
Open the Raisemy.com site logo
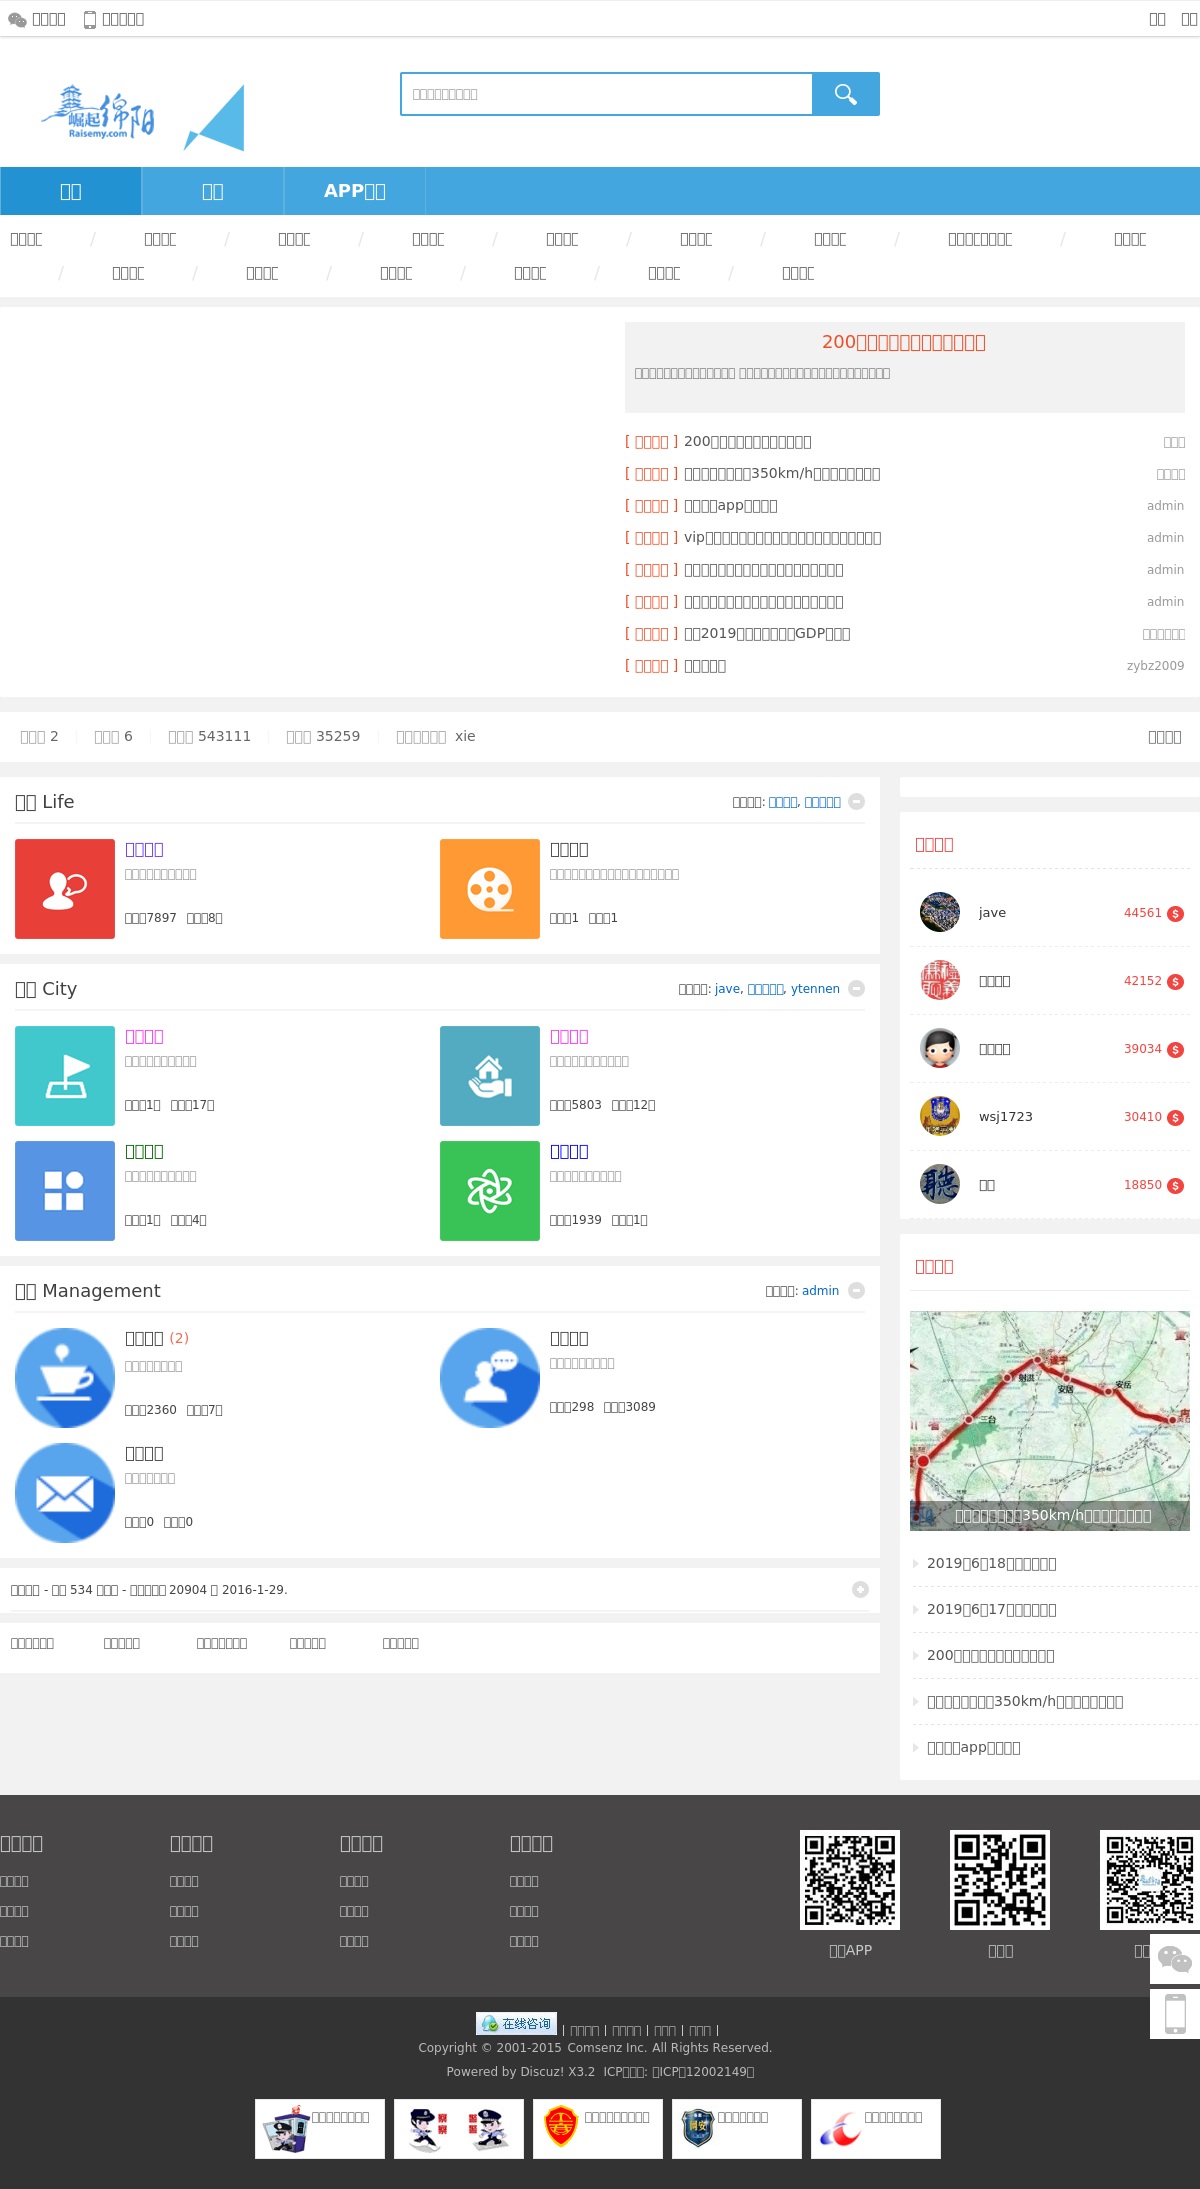click(x=98, y=113)
